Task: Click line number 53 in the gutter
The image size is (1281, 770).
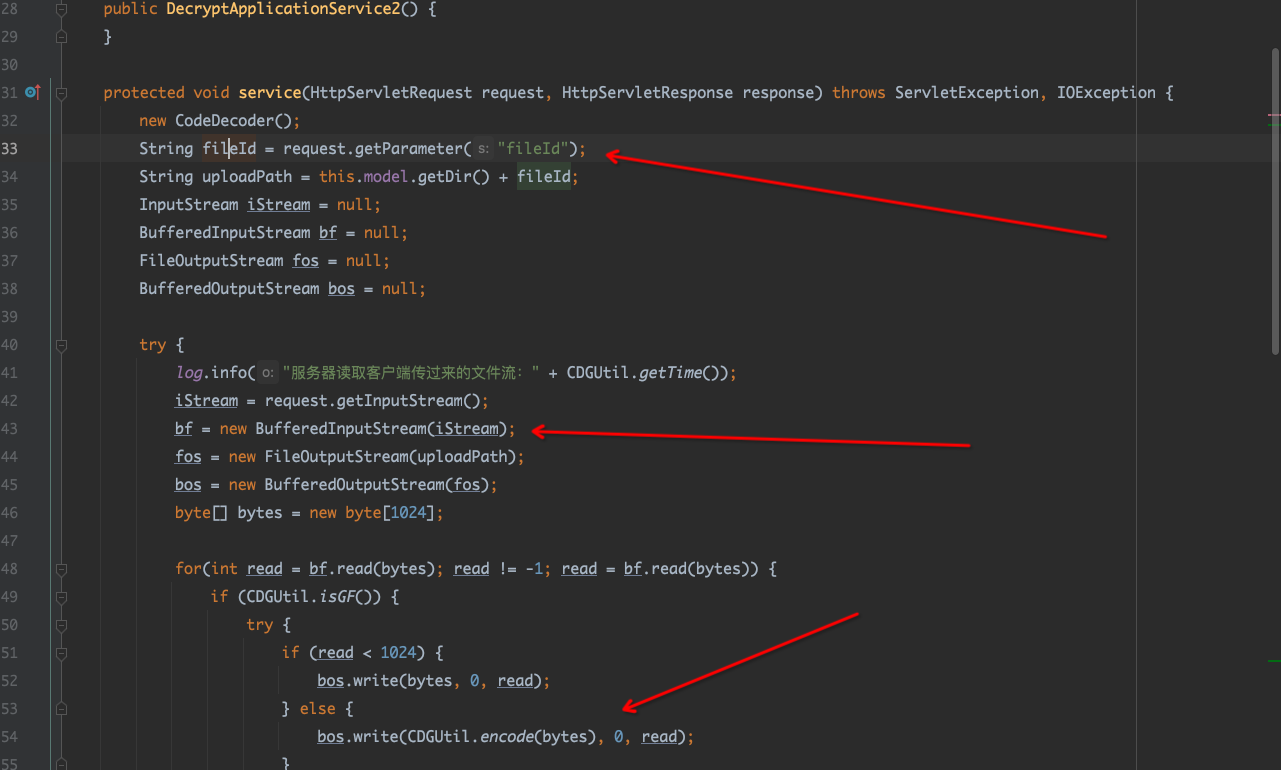Action: click(x=10, y=709)
